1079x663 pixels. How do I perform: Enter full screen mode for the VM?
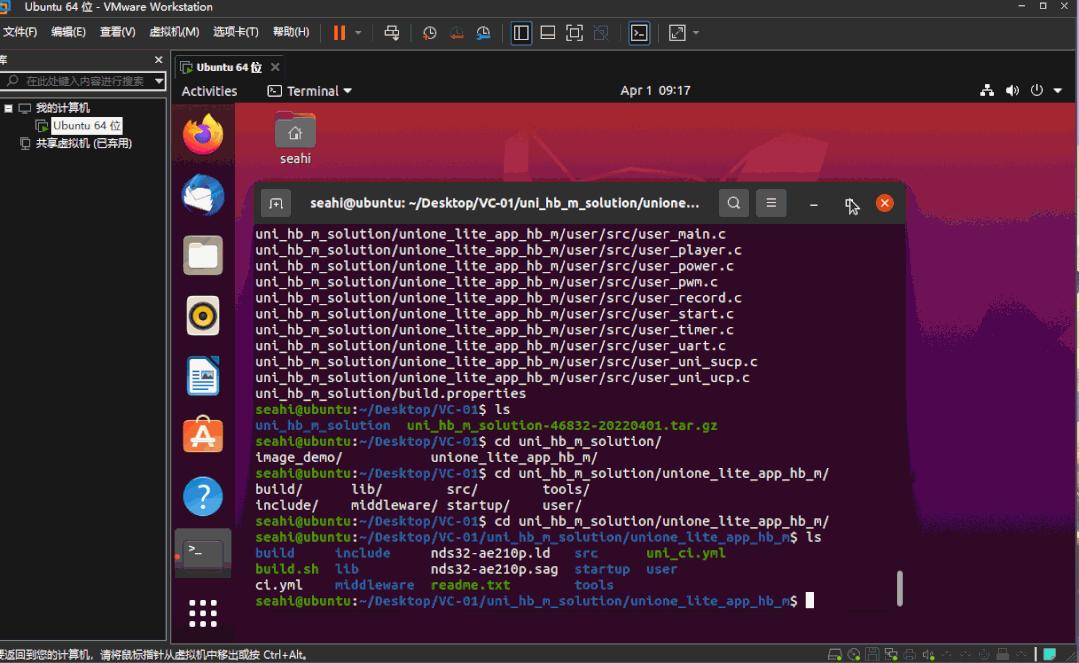574,32
